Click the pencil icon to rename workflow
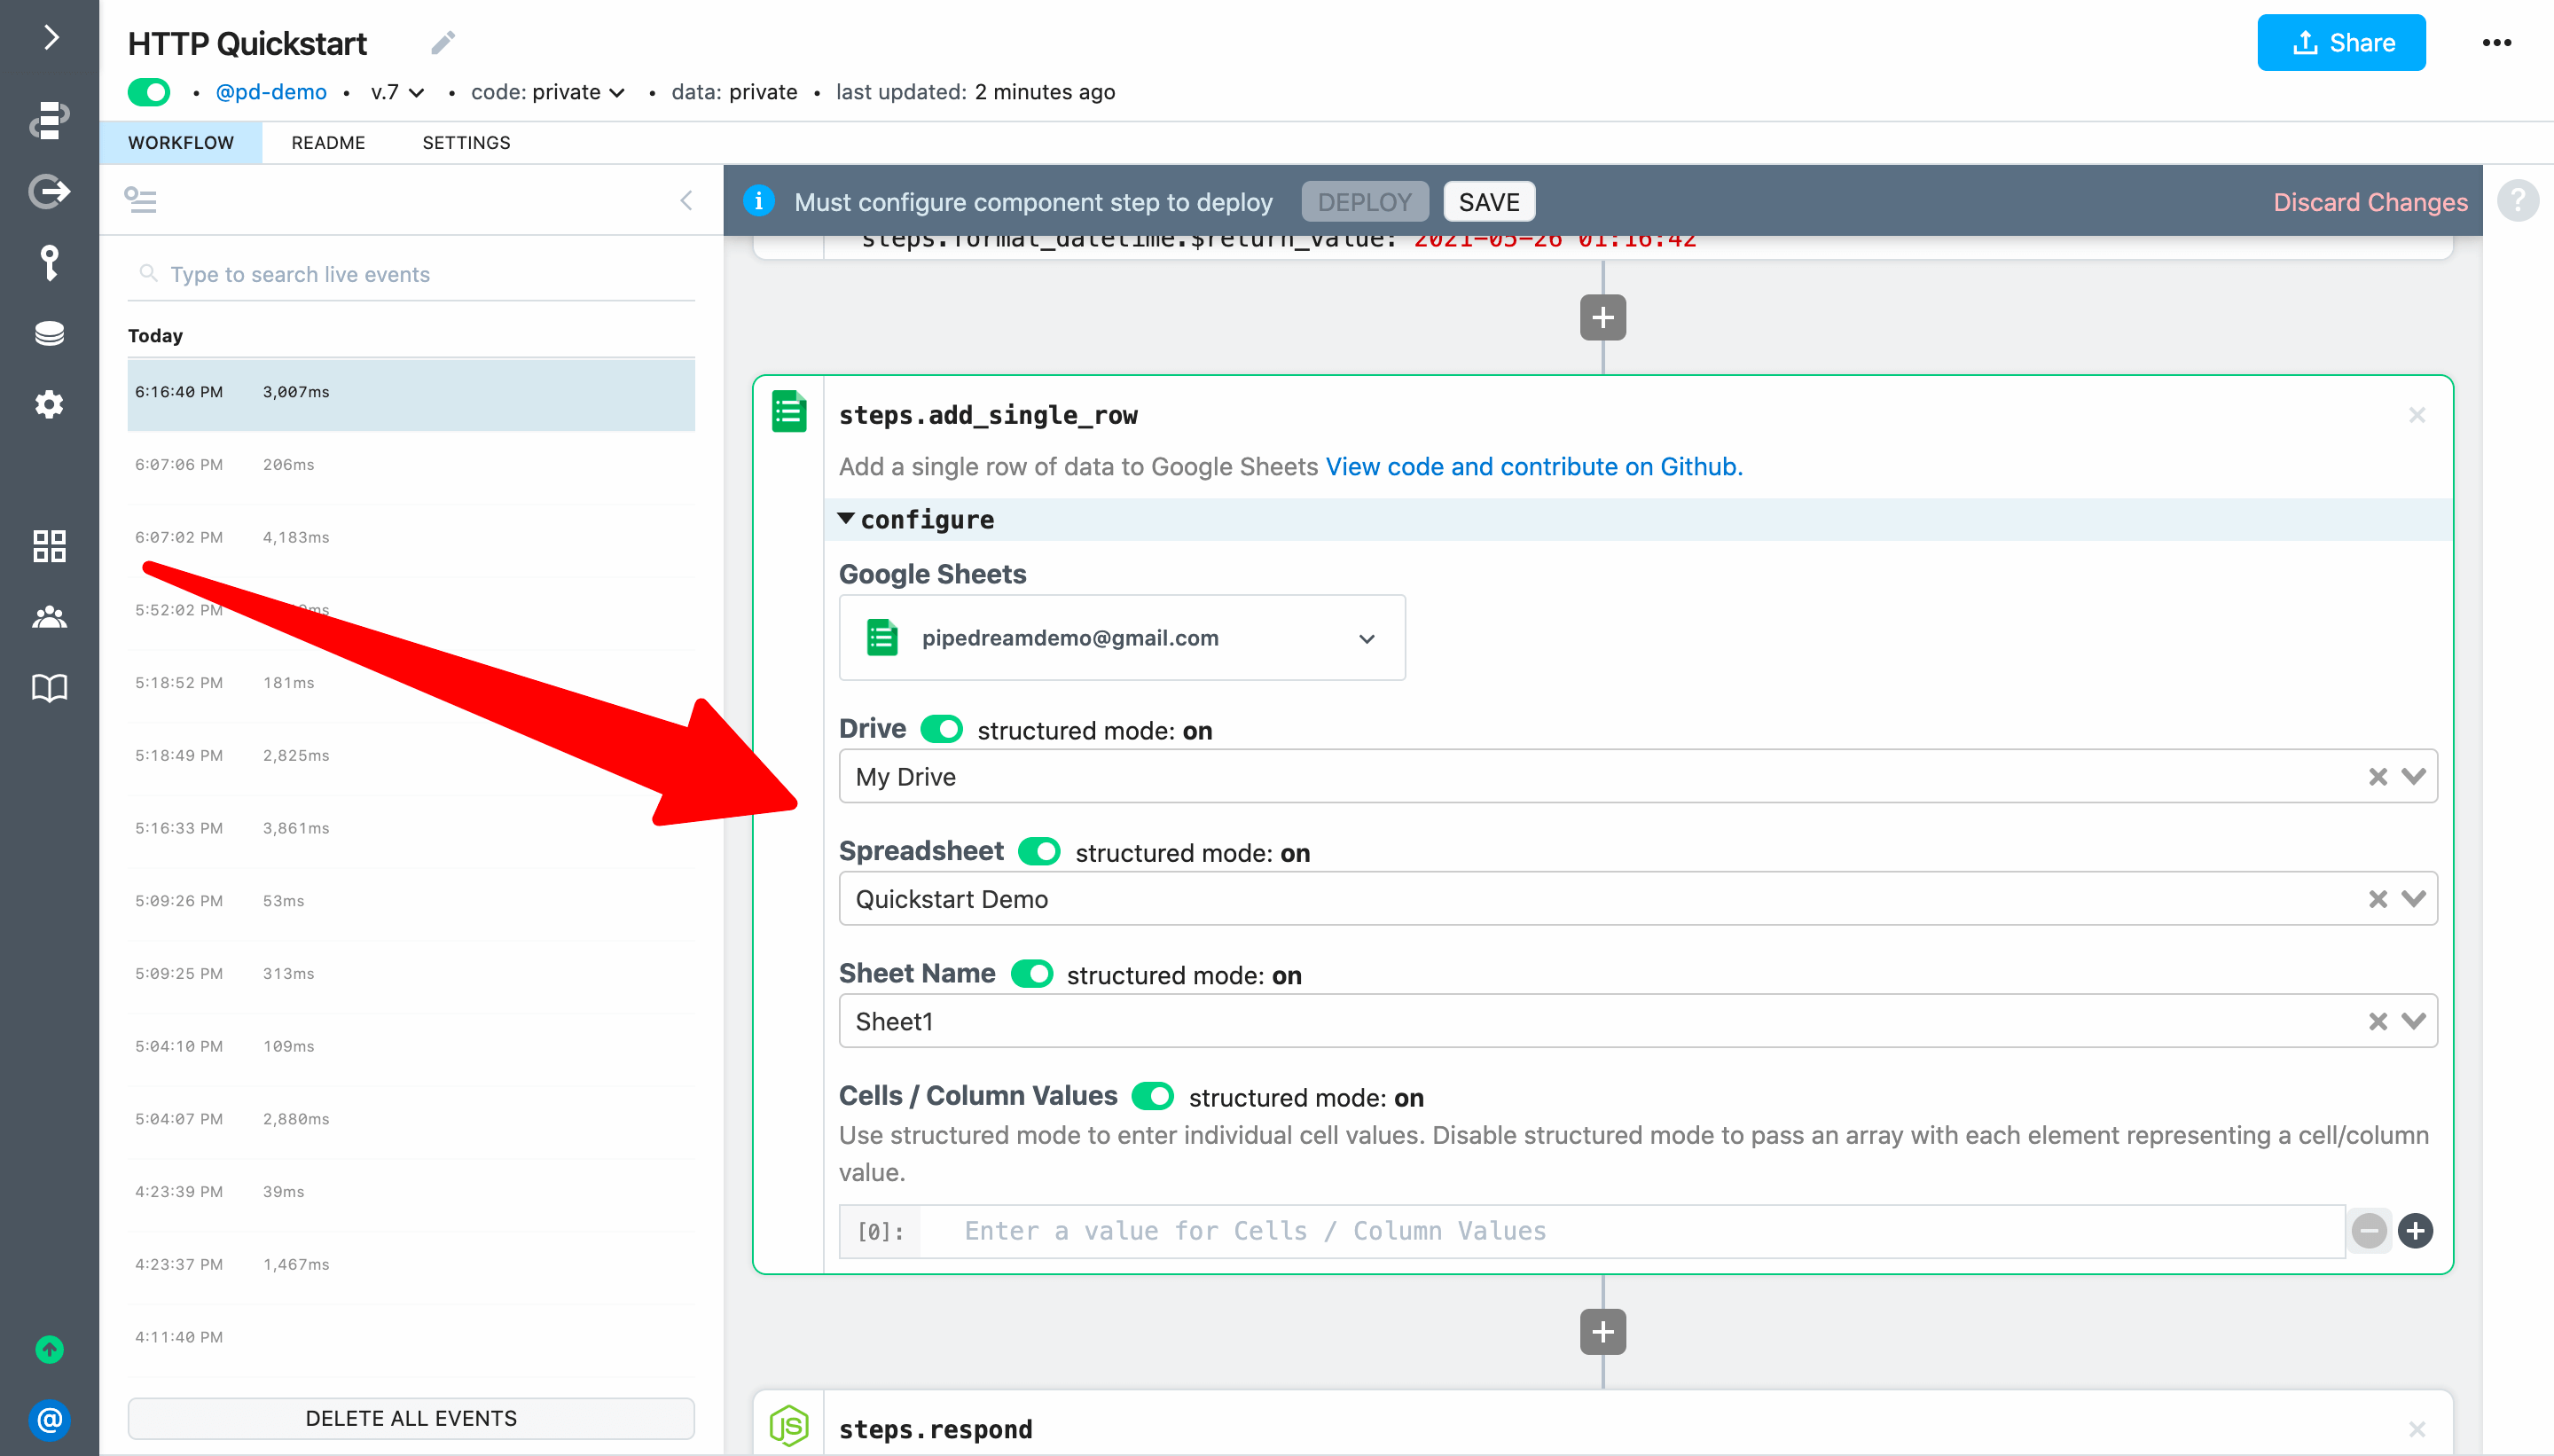 [x=443, y=43]
